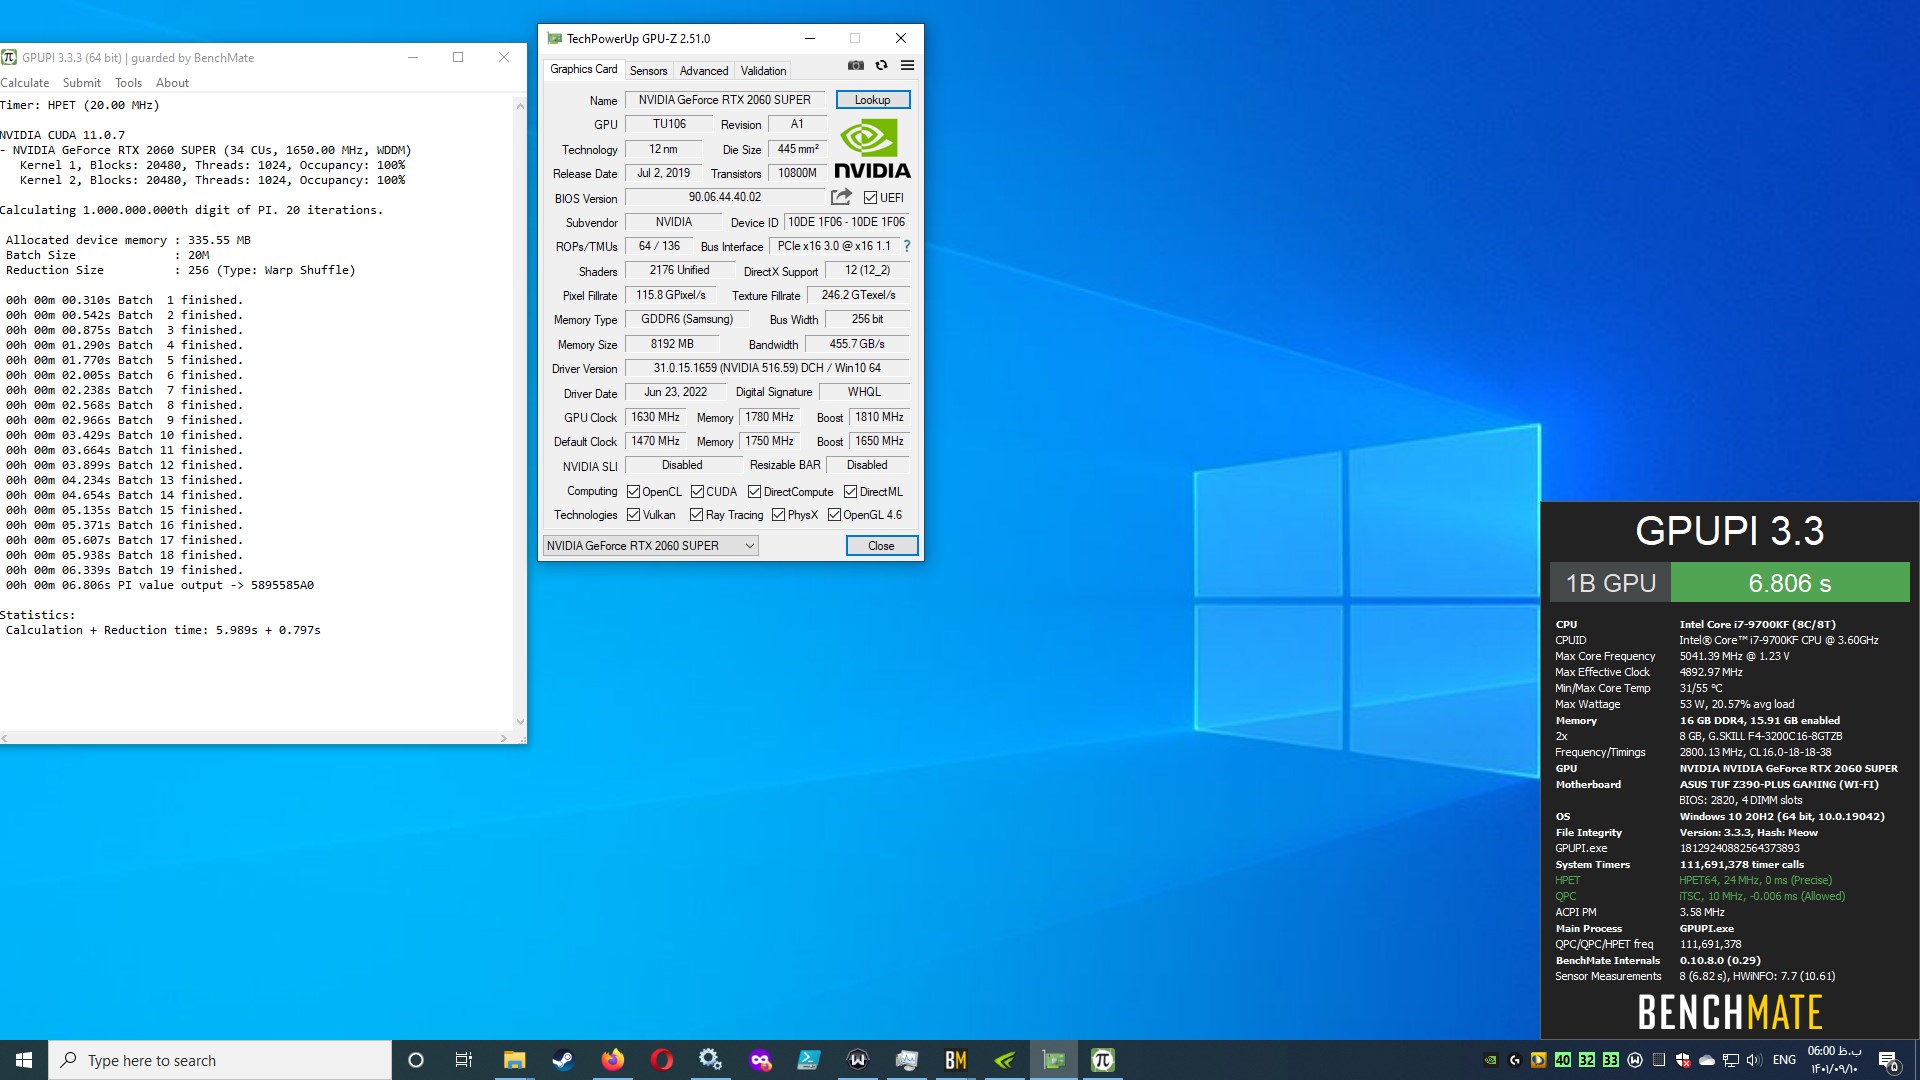Image resolution: width=1920 pixels, height=1080 pixels.
Task: Click the Driver Version value field
Action: (767, 368)
